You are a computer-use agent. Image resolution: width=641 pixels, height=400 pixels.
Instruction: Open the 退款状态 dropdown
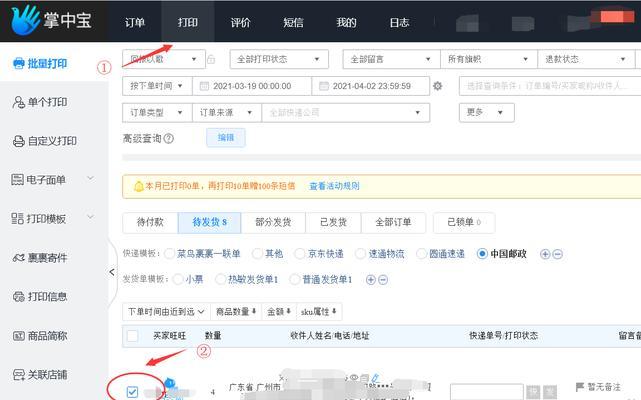pyautogui.click(x=586, y=59)
